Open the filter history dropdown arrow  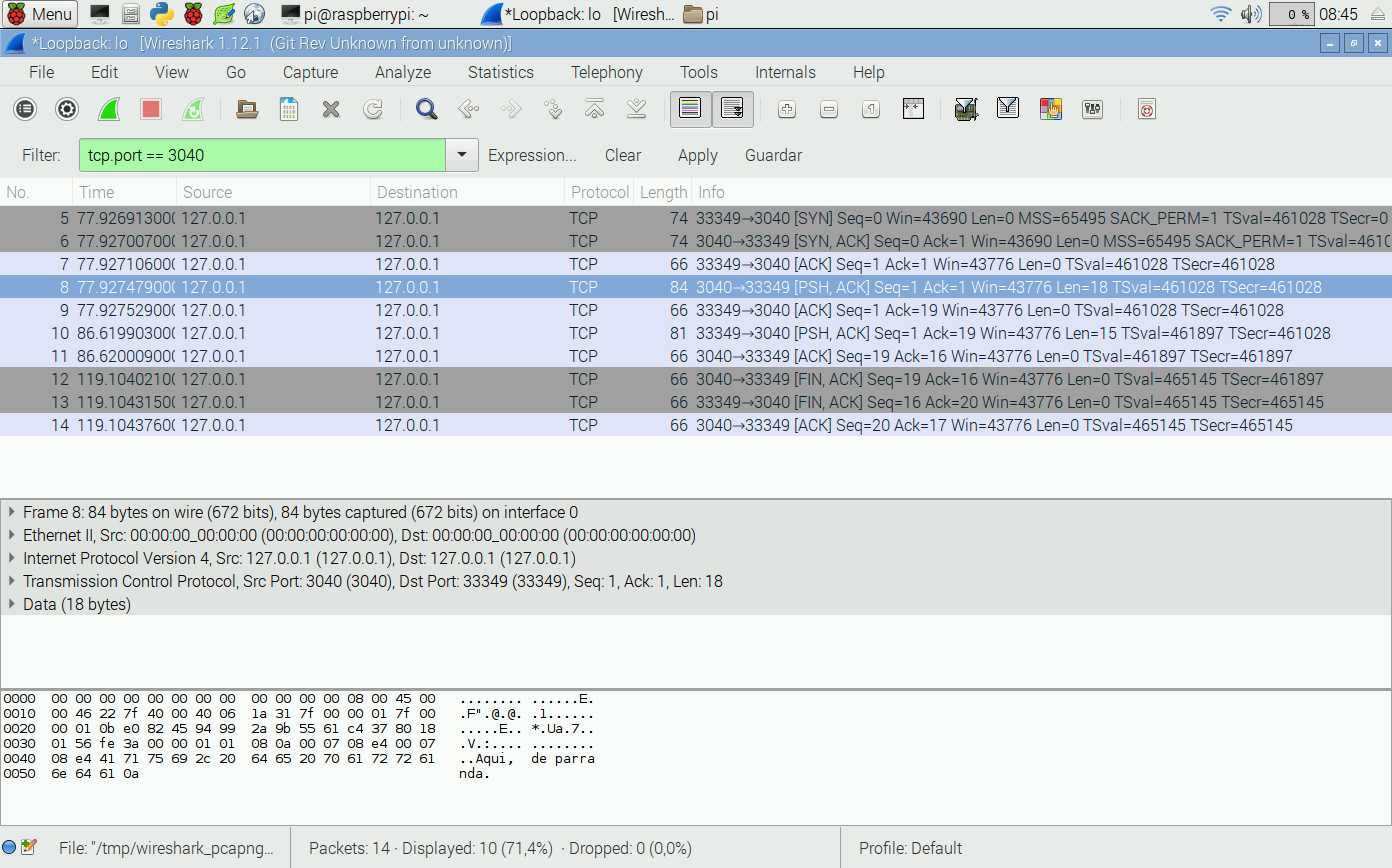(461, 155)
